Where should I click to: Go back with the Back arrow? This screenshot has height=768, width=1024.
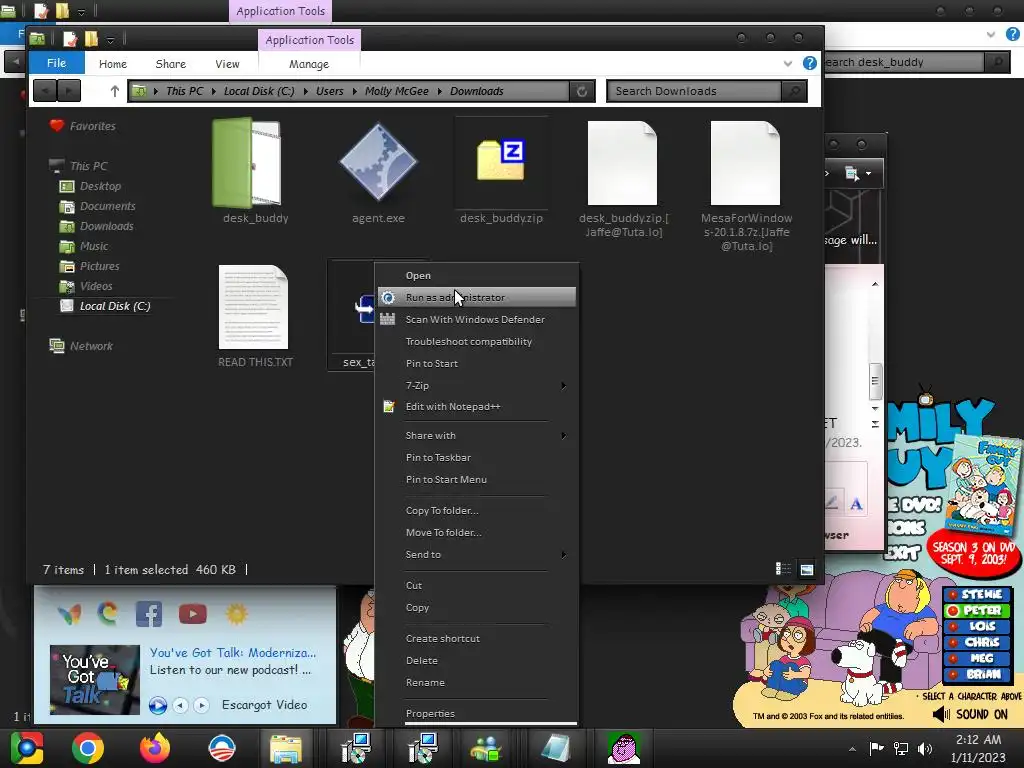point(44,91)
